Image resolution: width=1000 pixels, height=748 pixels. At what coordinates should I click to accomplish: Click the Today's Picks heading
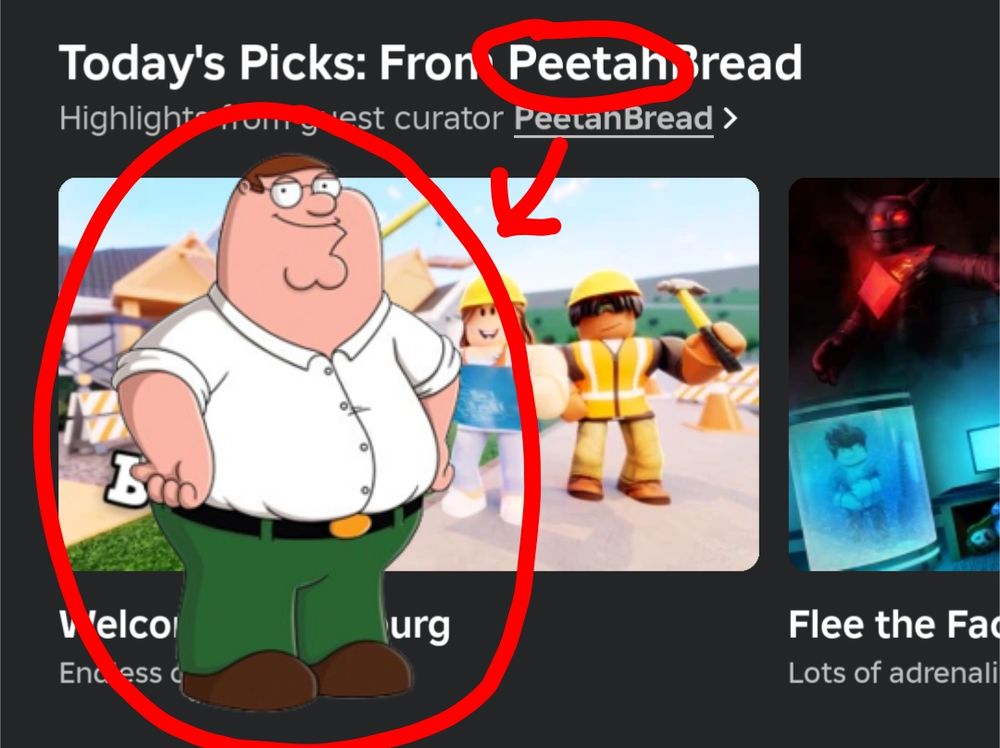pos(430,63)
